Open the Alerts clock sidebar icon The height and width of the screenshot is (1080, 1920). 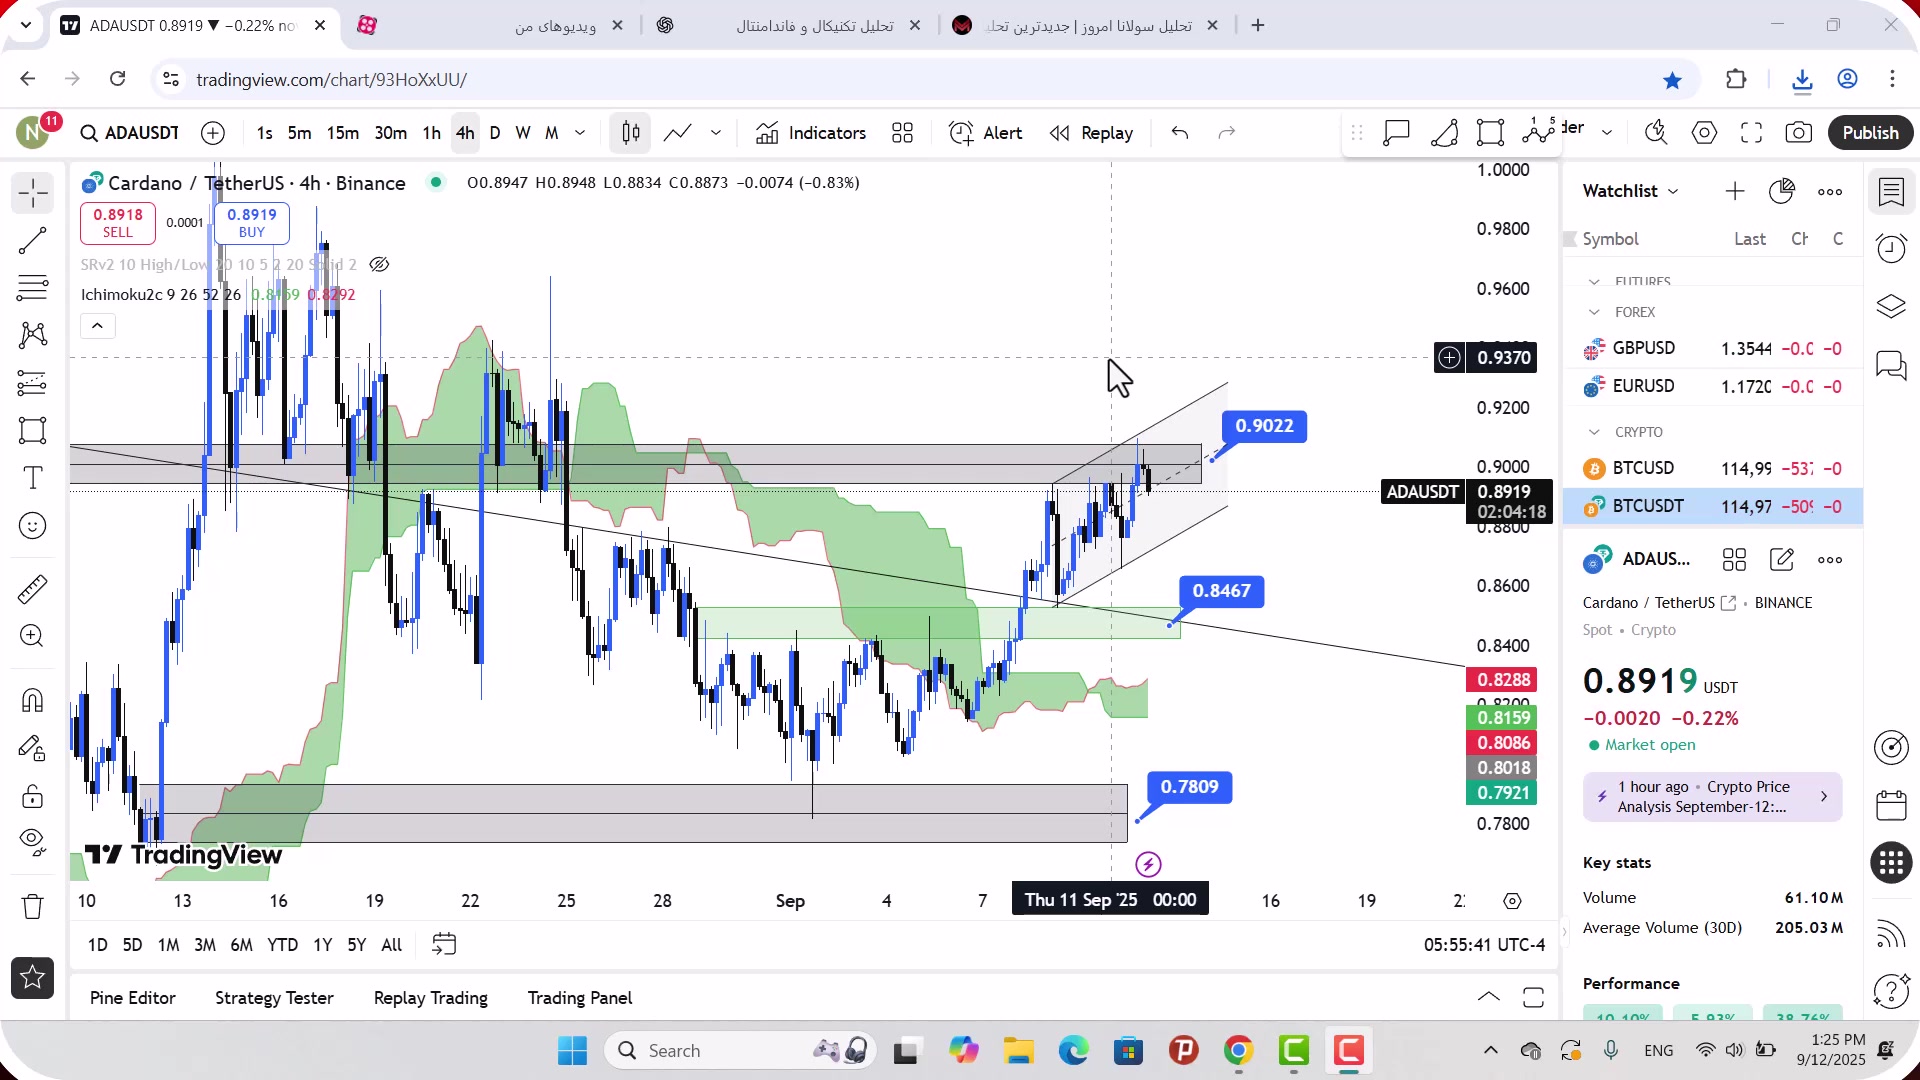(x=1891, y=248)
